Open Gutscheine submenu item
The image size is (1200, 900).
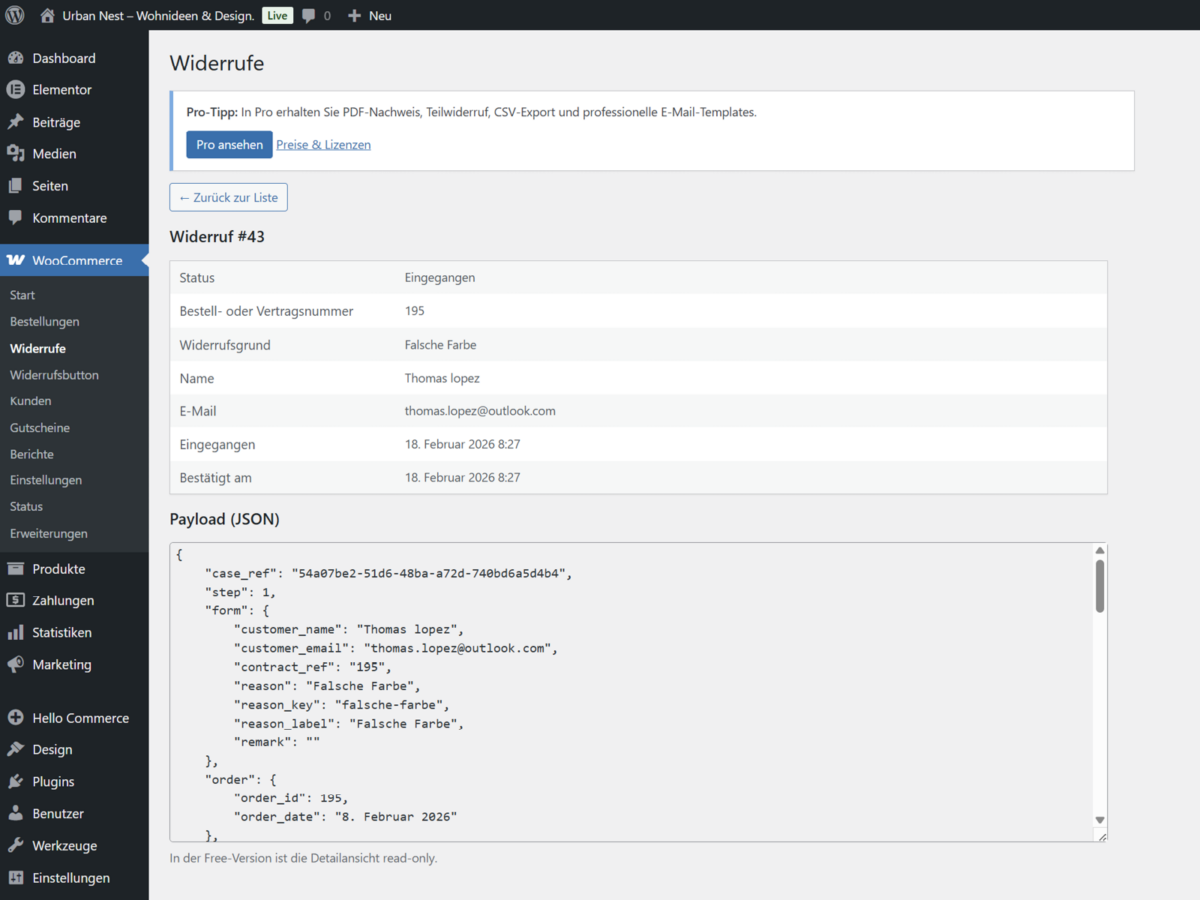coord(40,428)
